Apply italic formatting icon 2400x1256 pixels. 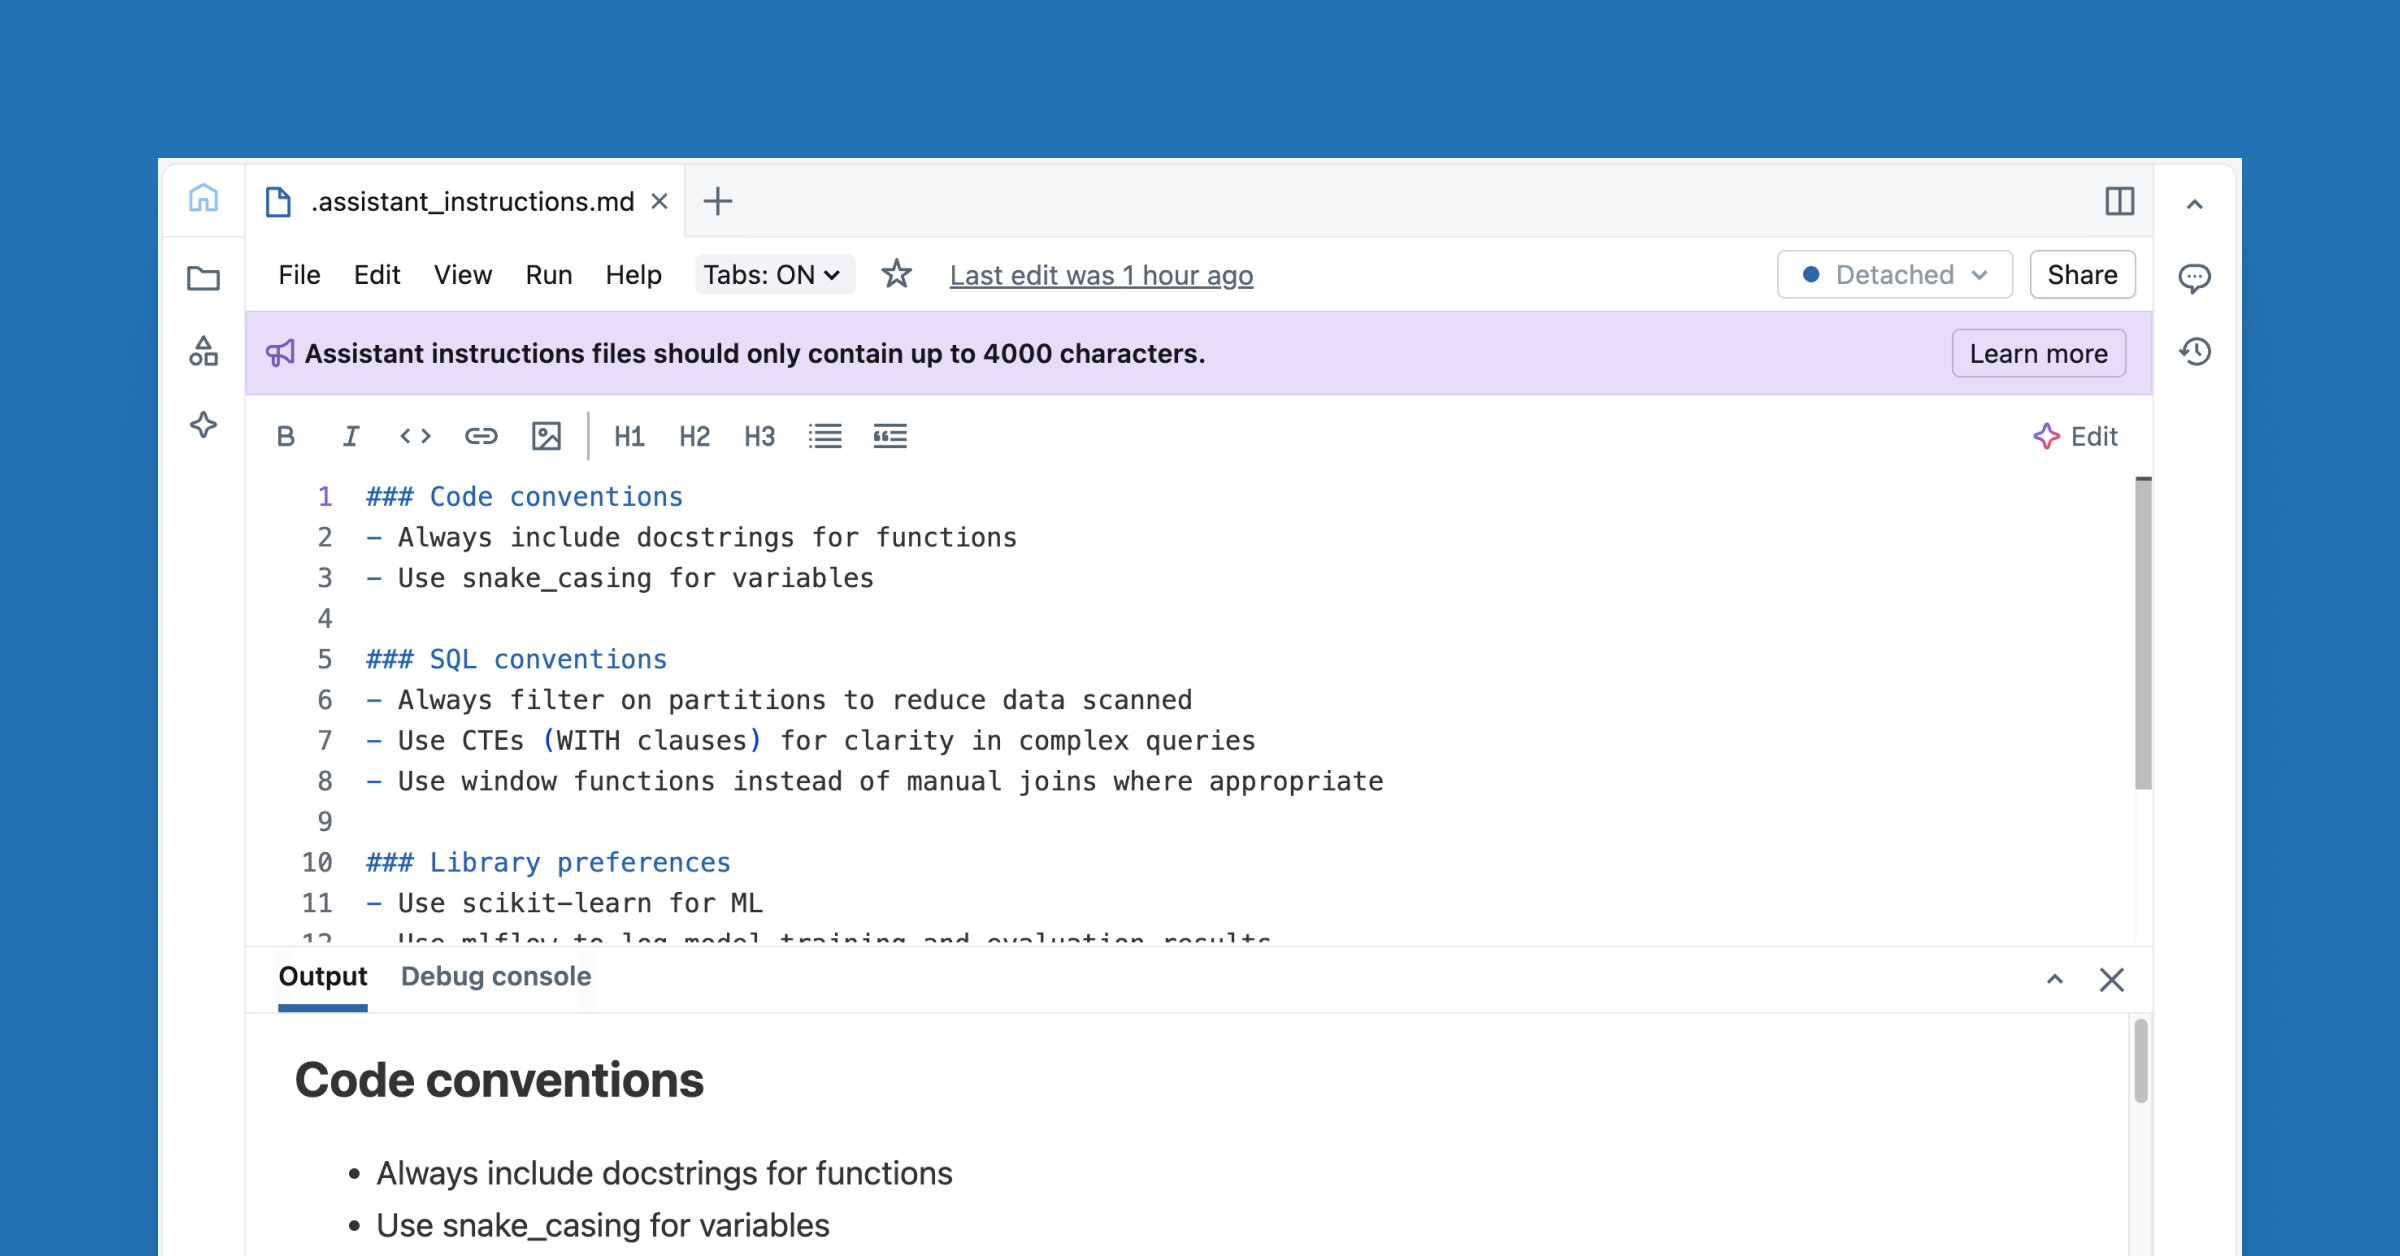350,436
